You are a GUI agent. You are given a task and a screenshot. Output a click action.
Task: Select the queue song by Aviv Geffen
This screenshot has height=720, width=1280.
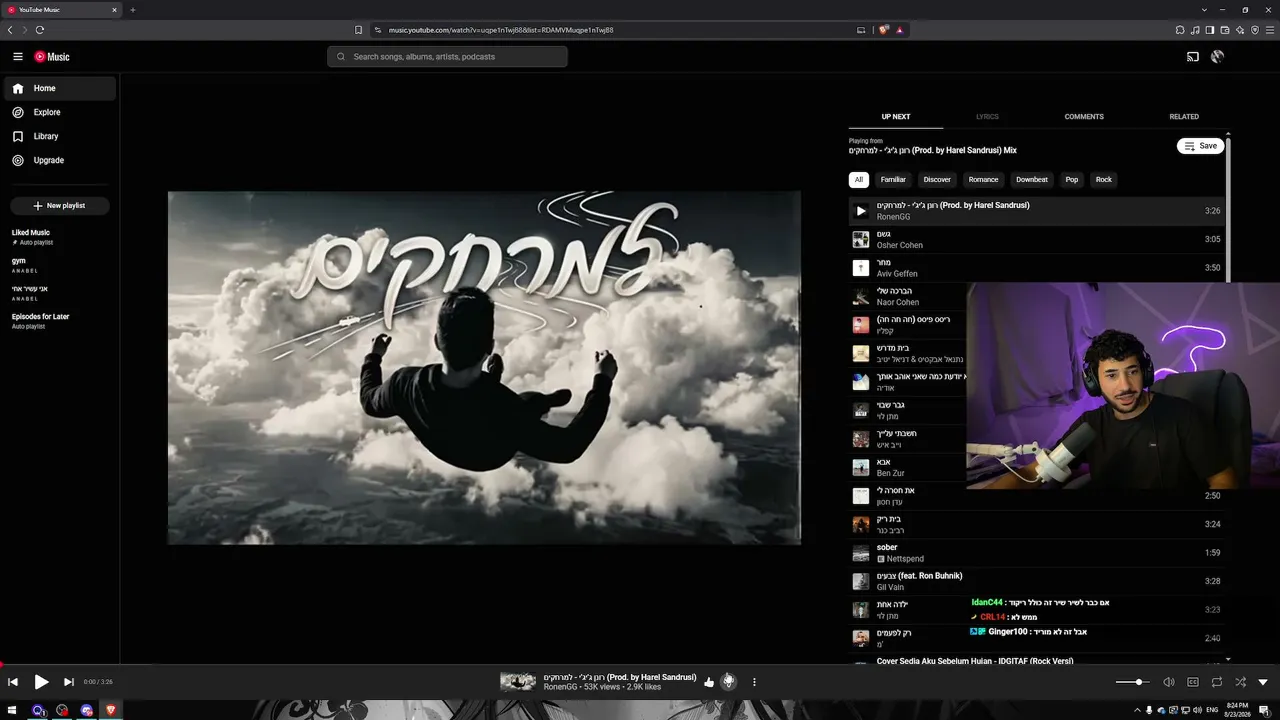(1036, 268)
